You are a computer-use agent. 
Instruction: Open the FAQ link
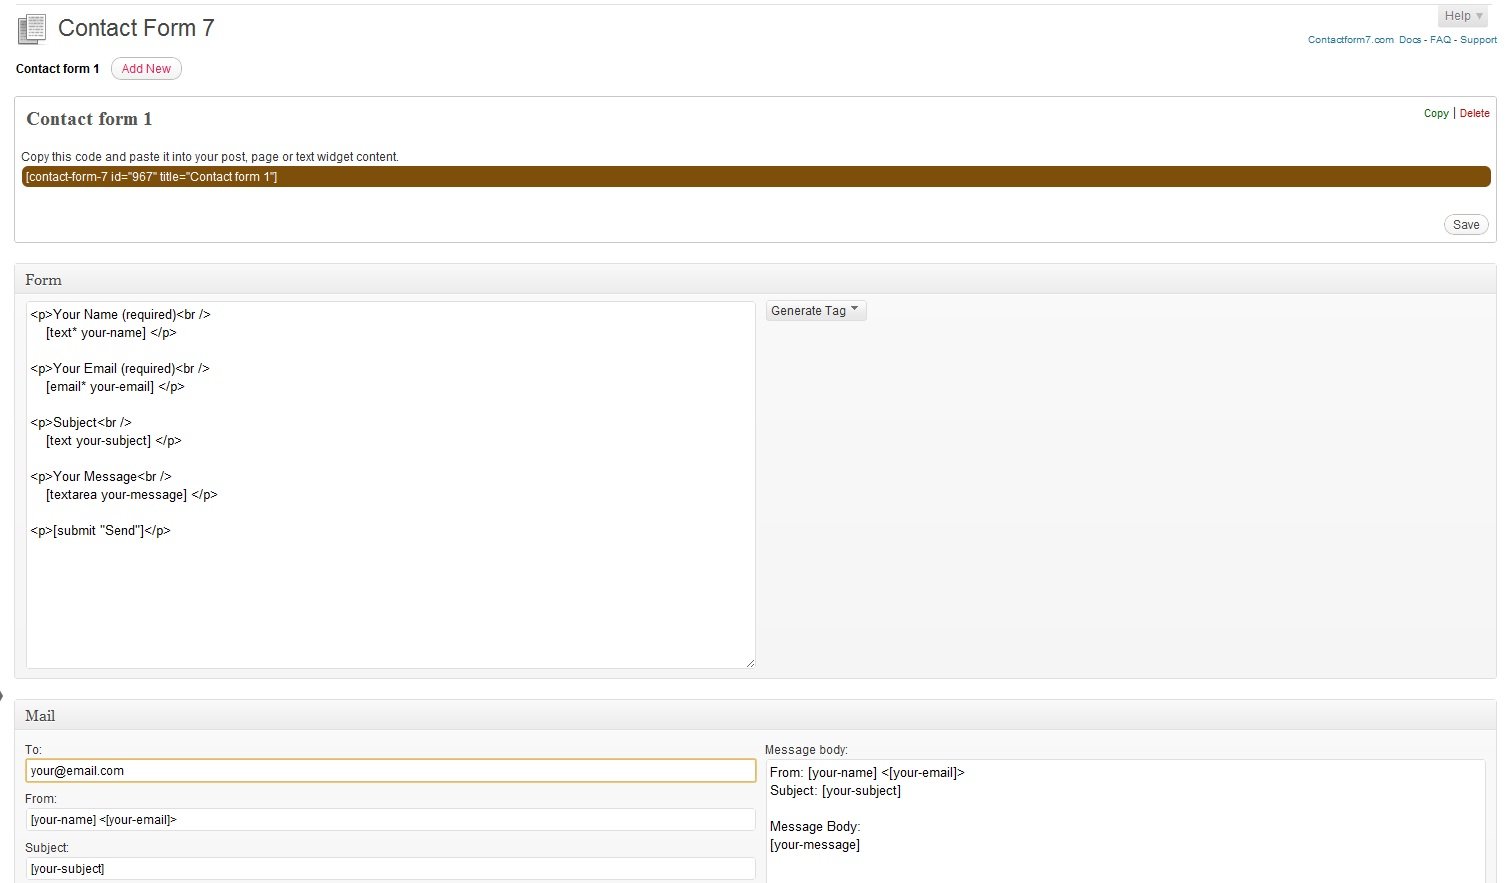pyautogui.click(x=1440, y=40)
